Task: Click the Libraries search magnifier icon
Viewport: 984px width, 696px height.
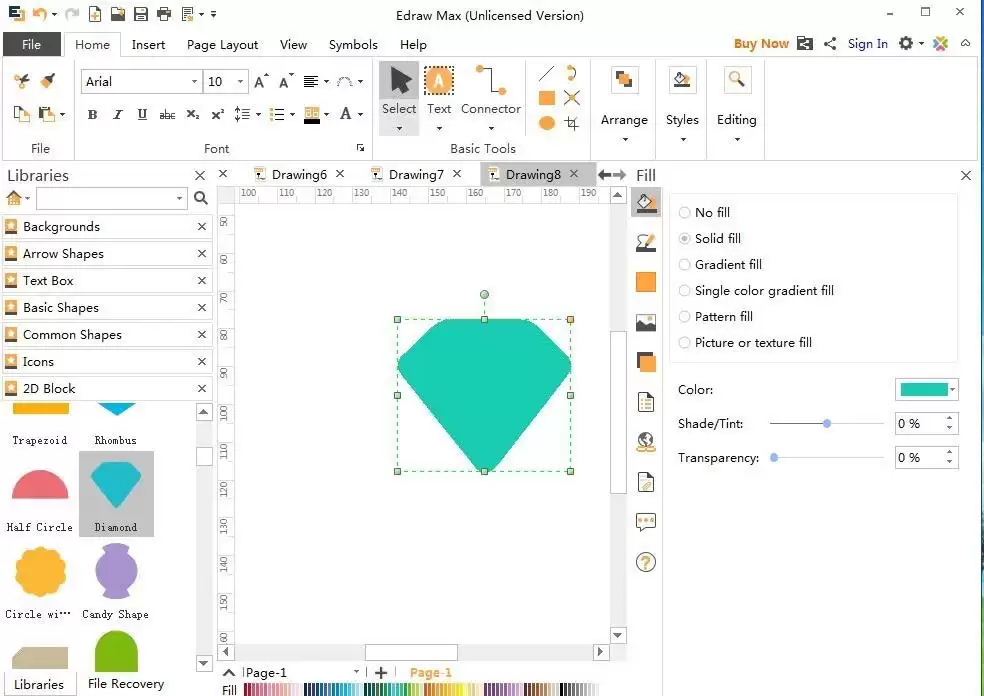Action: point(201,198)
